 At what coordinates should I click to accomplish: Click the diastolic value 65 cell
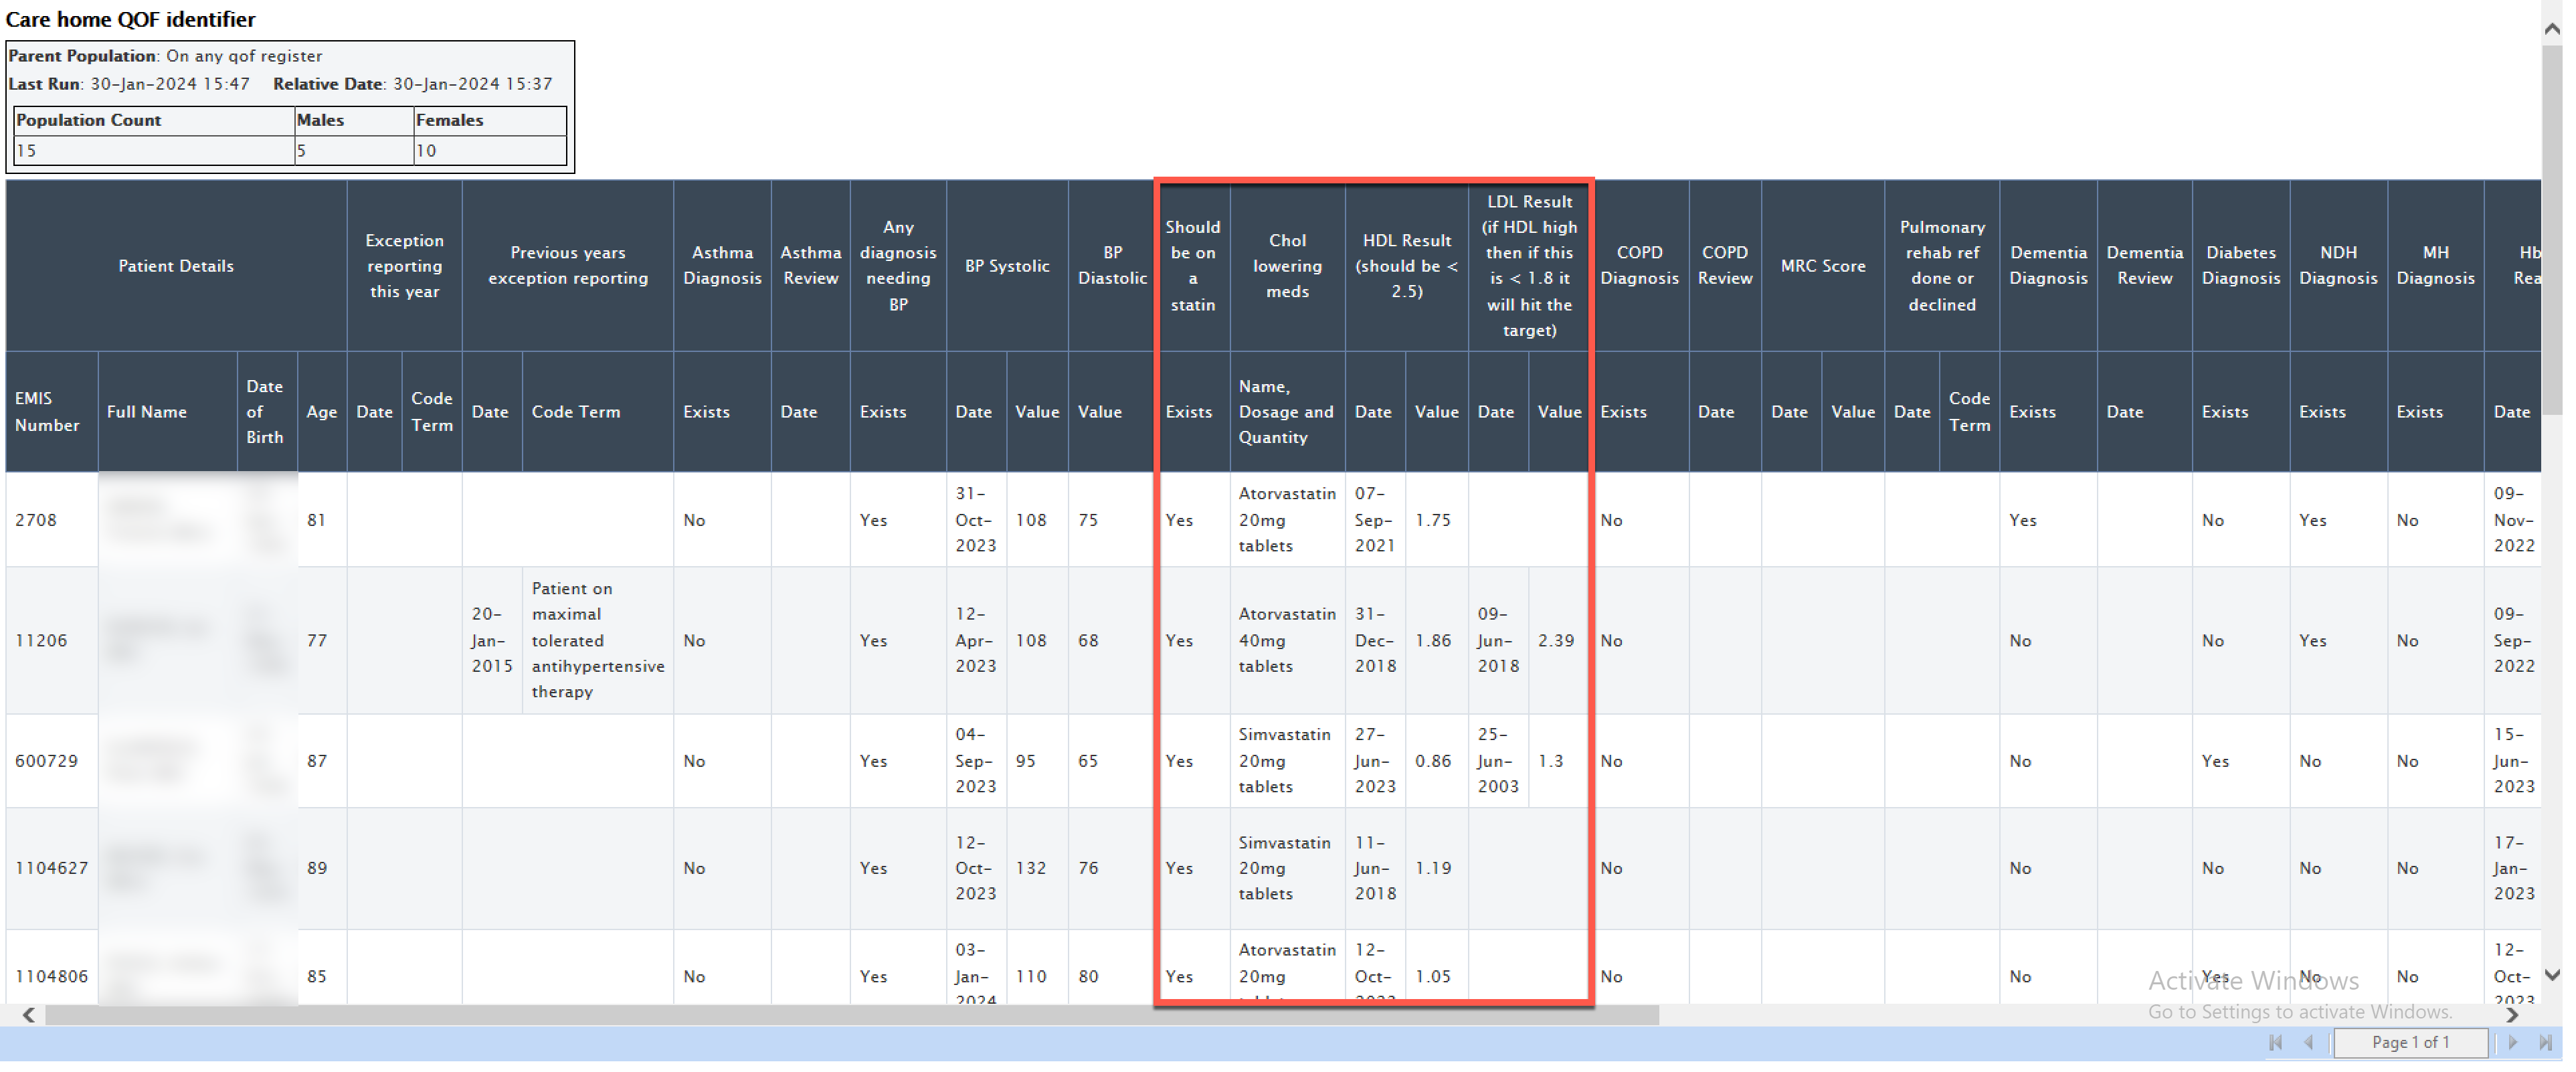click(x=1112, y=761)
